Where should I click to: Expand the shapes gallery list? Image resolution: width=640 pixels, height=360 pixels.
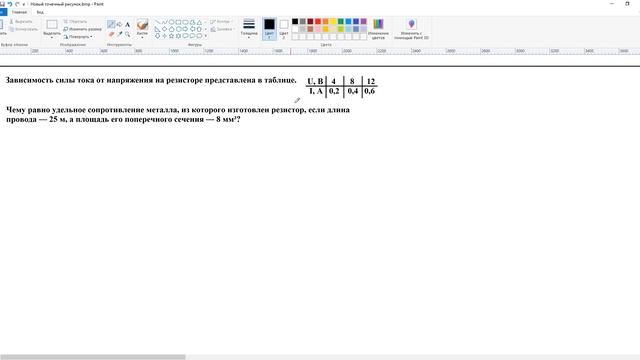click(206, 36)
